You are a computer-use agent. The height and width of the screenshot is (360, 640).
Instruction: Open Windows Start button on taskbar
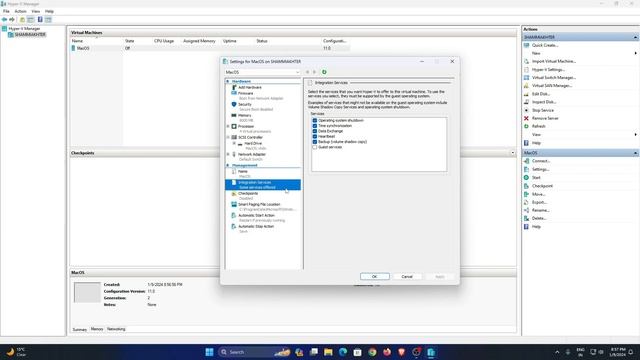pos(209,352)
